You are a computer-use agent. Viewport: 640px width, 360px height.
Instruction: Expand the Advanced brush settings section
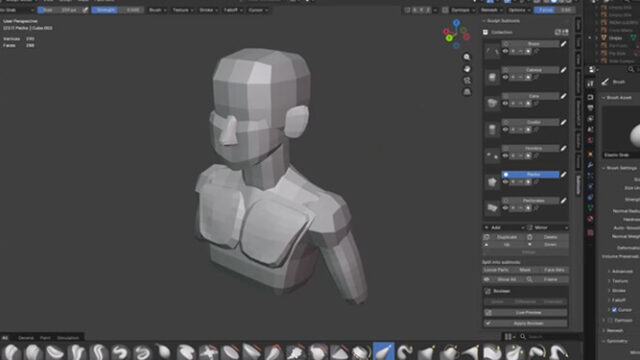click(620, 271)
